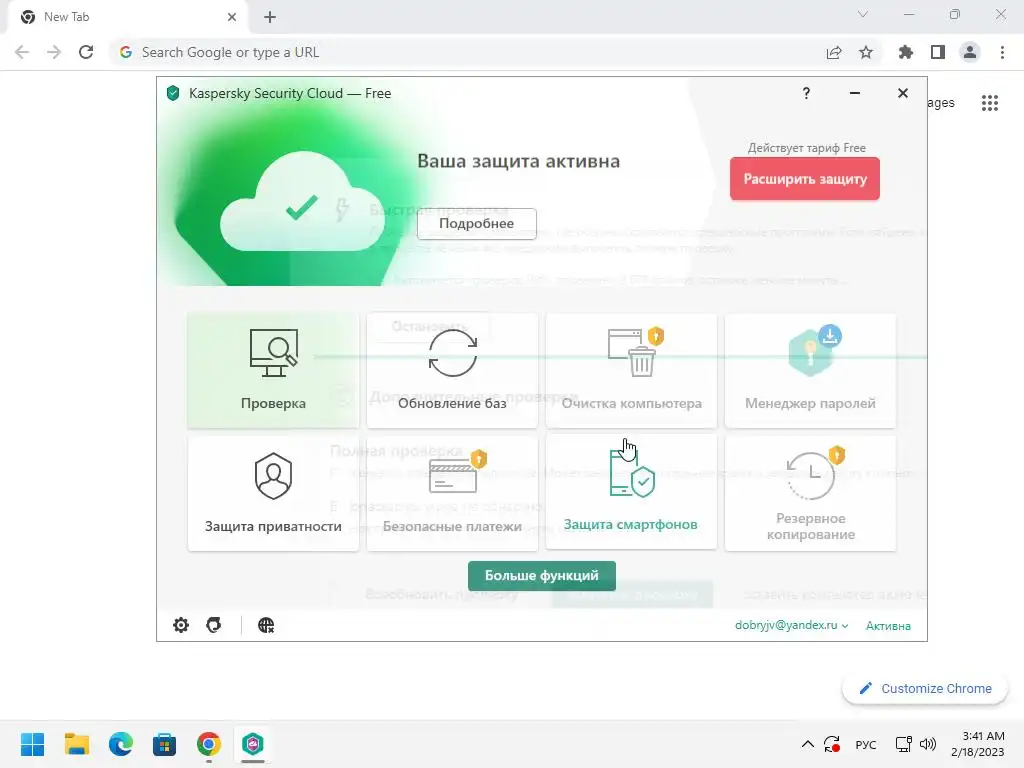Open new tab with plus button
The height and width of the screenshot is (768, 1024).
click(270, 17)
